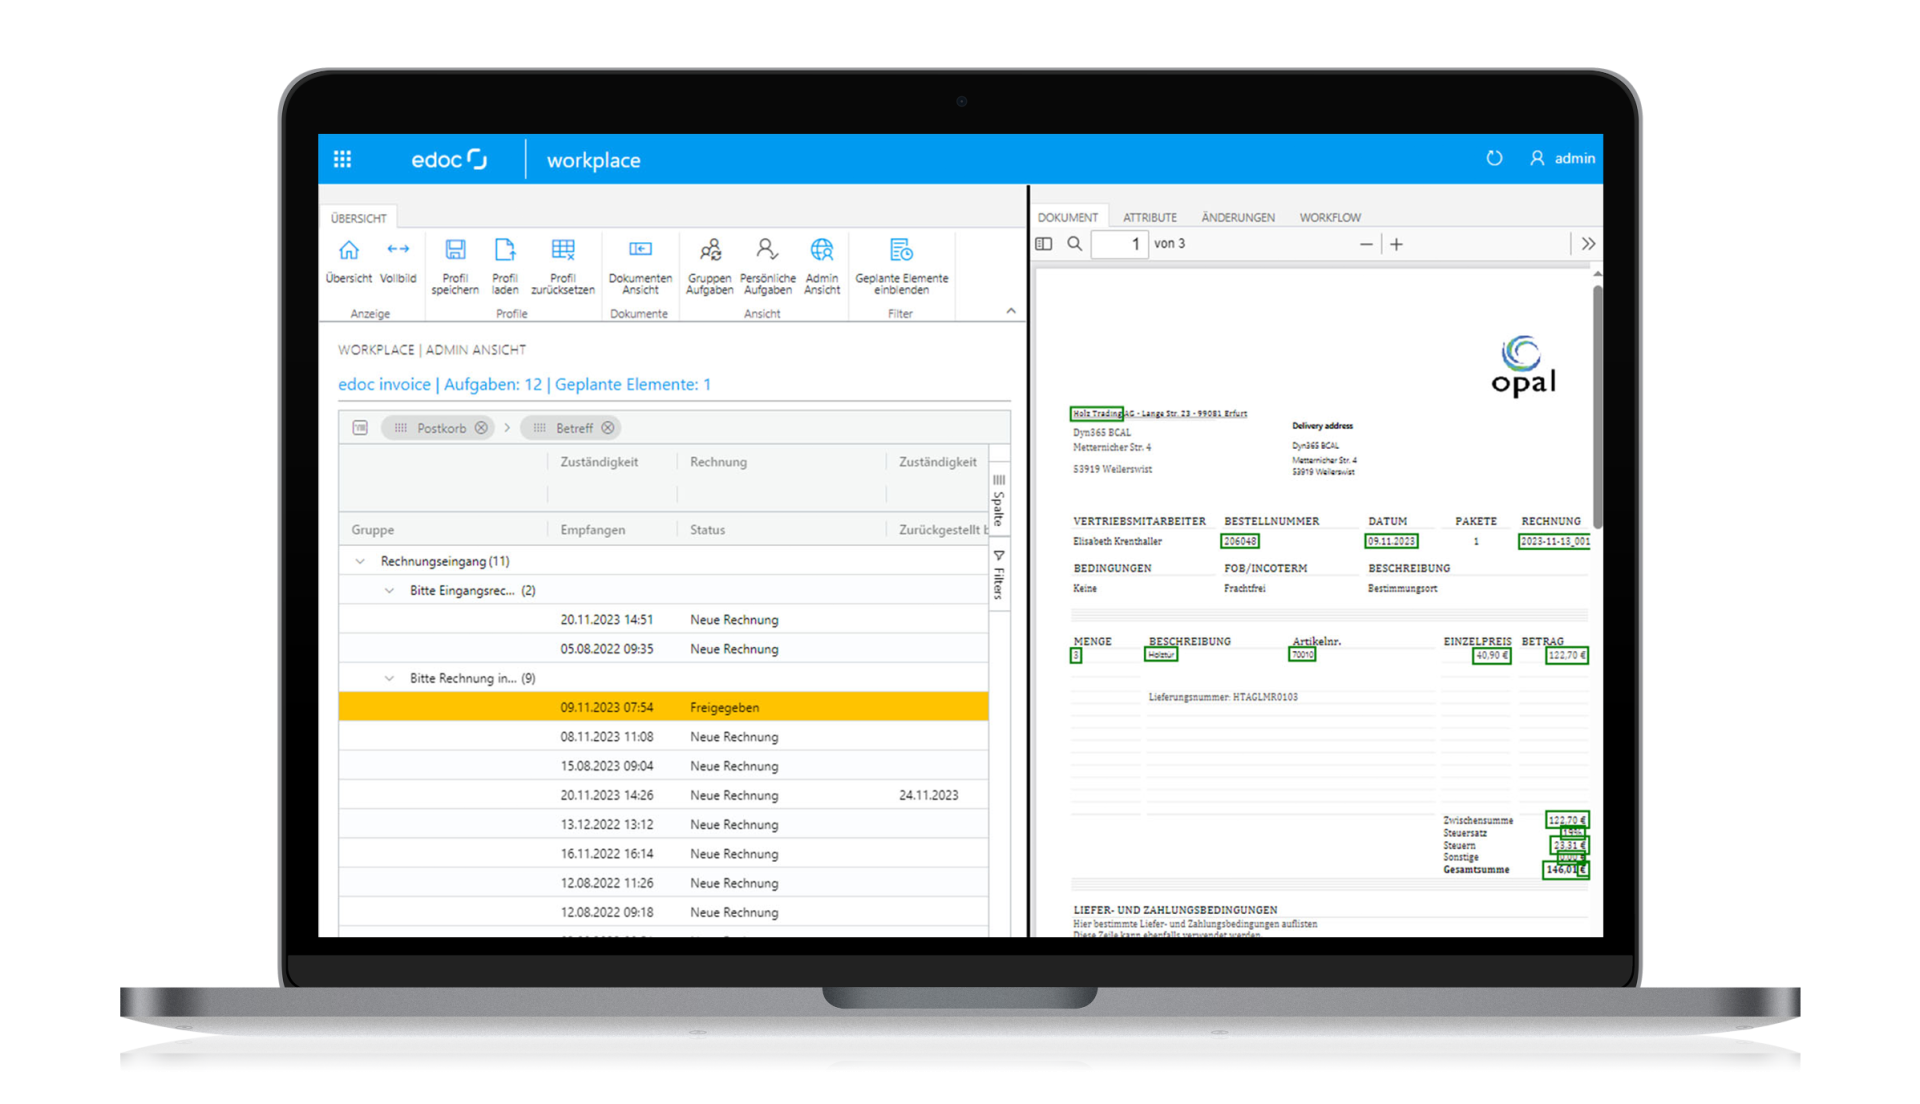Image resolution: width=1920 pixels, height=1104 pixels.
Task: Remove the Postkorb filter chip
Action: coord(482,427)
